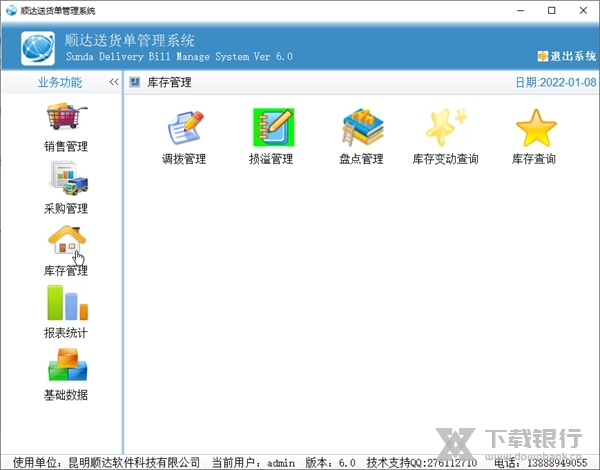Screen dimensions: 600x470
Task: Launch 损溢管理 green notebook icon
Action: 273,127
